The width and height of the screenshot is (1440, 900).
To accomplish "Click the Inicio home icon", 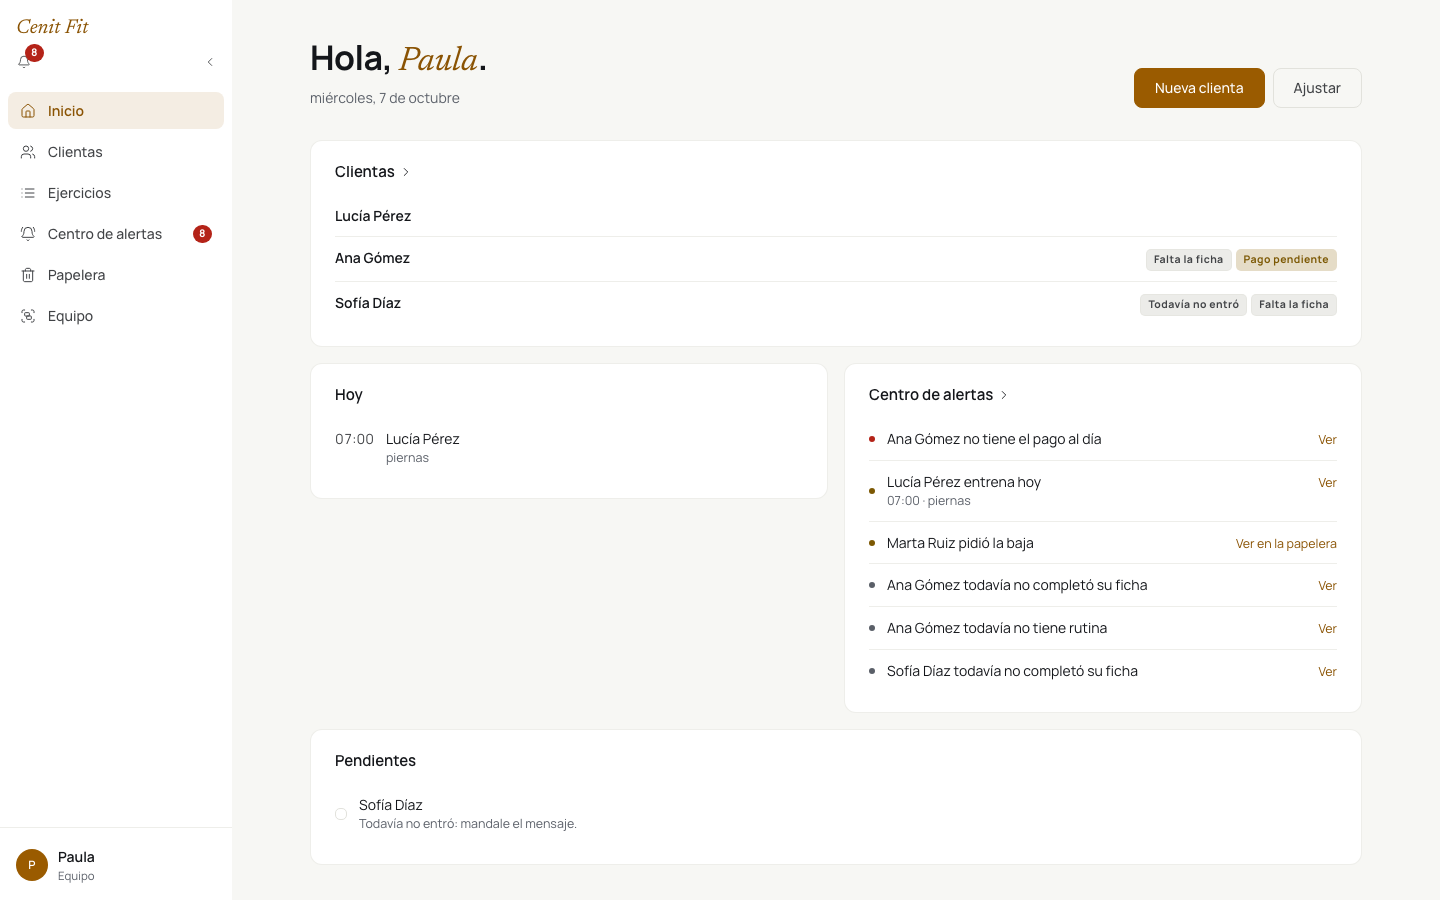I will coord(28,111).
